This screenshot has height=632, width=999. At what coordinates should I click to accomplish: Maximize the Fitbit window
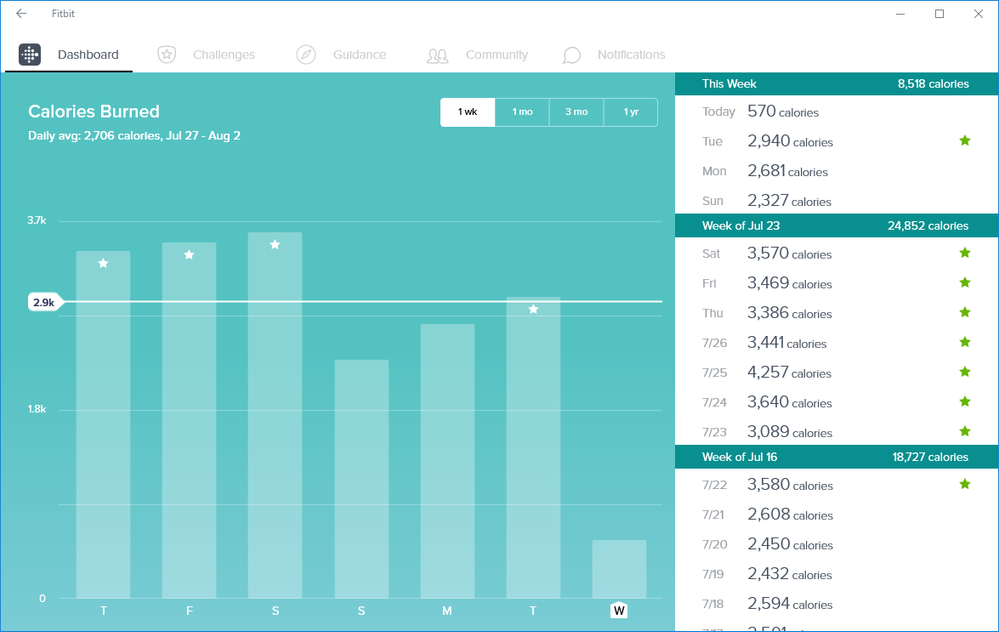[x=939, y=13]
